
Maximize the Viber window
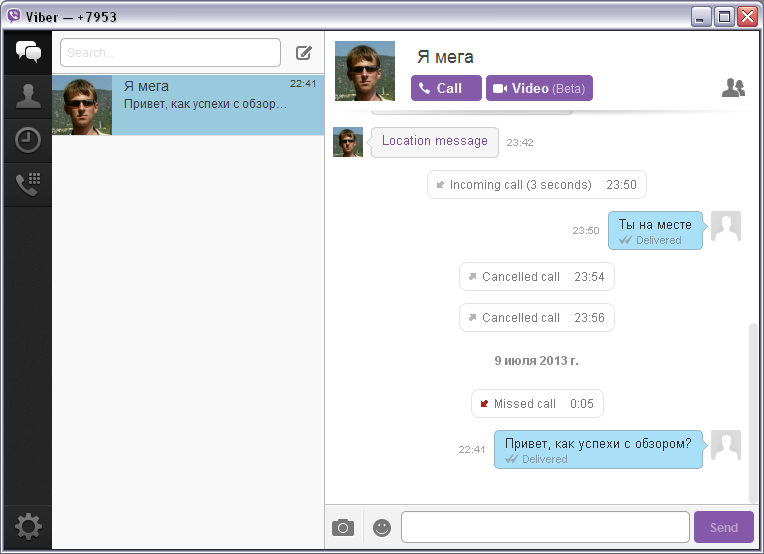725,17
